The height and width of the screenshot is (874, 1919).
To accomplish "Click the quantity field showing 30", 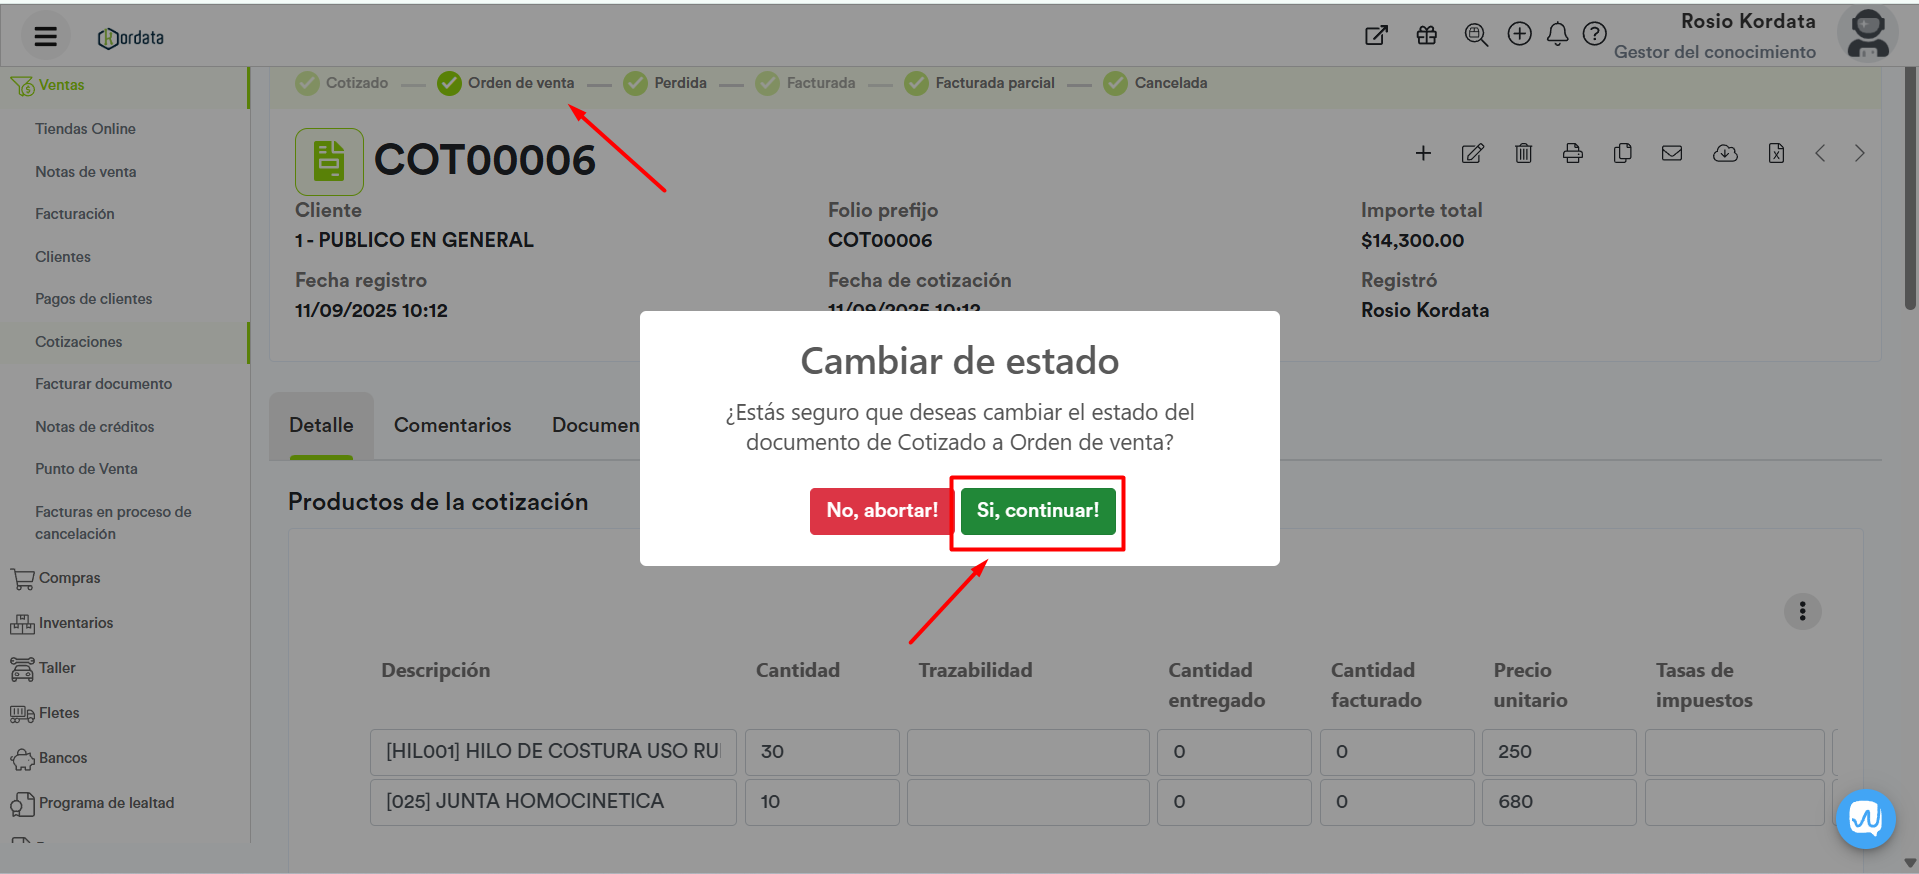I will click(x=821, y=752).
